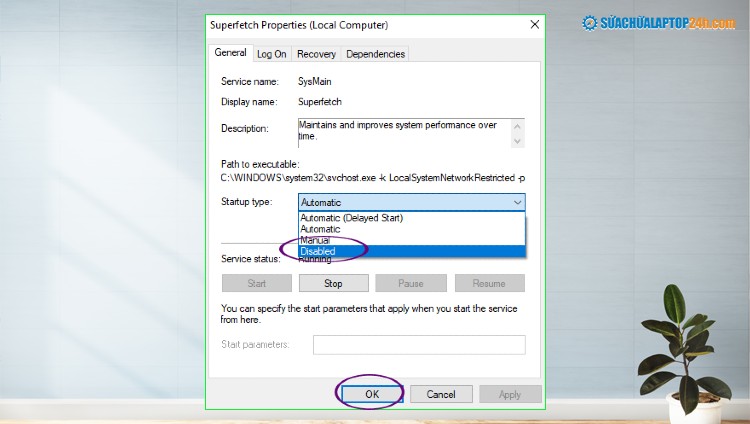Click the Superfetch display name text
750x424 pixels.
320,101
